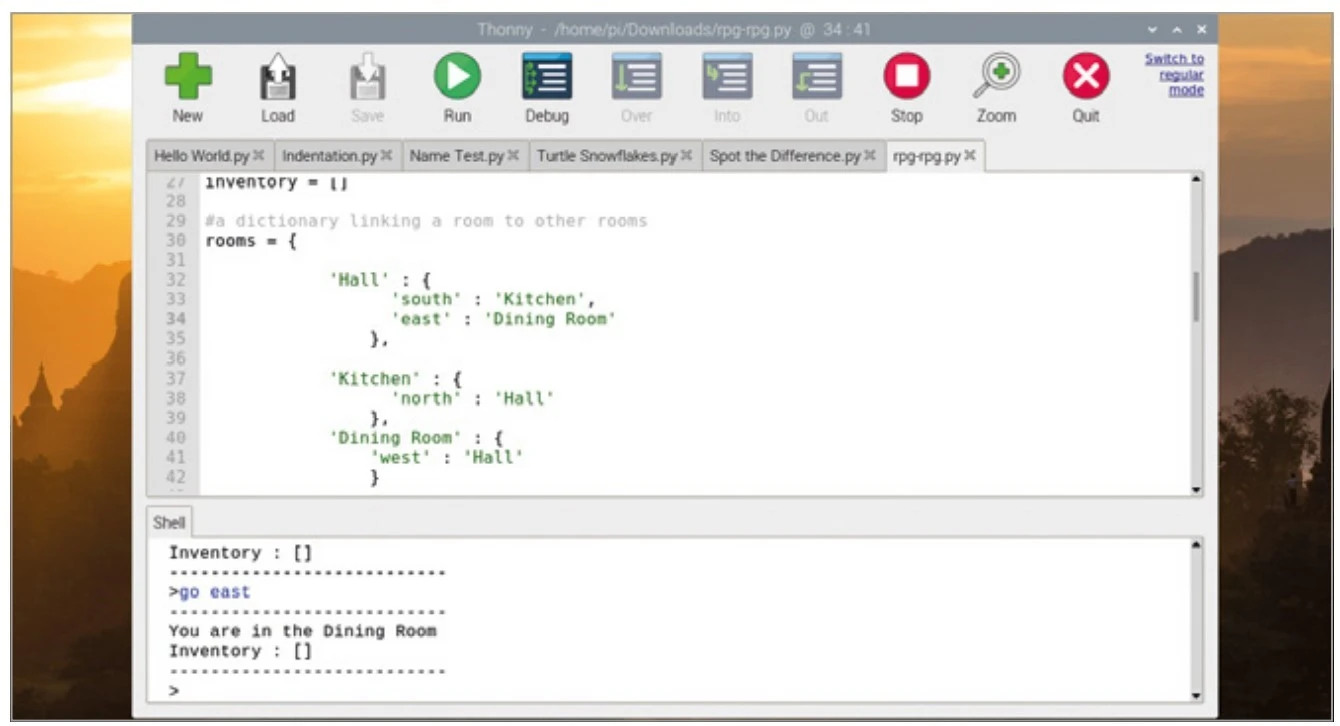Stop execution with red Stop icon
The width and height of the screenshot is (1340, 726).
tap(906, 77)
